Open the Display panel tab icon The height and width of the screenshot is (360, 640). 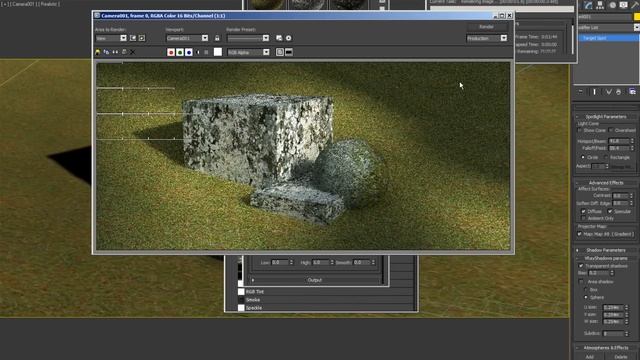[x=624, y=5]
